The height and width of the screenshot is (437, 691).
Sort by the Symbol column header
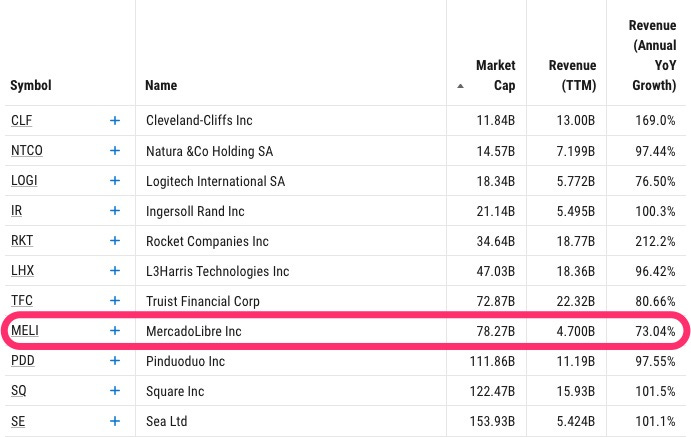click(31, 85)
